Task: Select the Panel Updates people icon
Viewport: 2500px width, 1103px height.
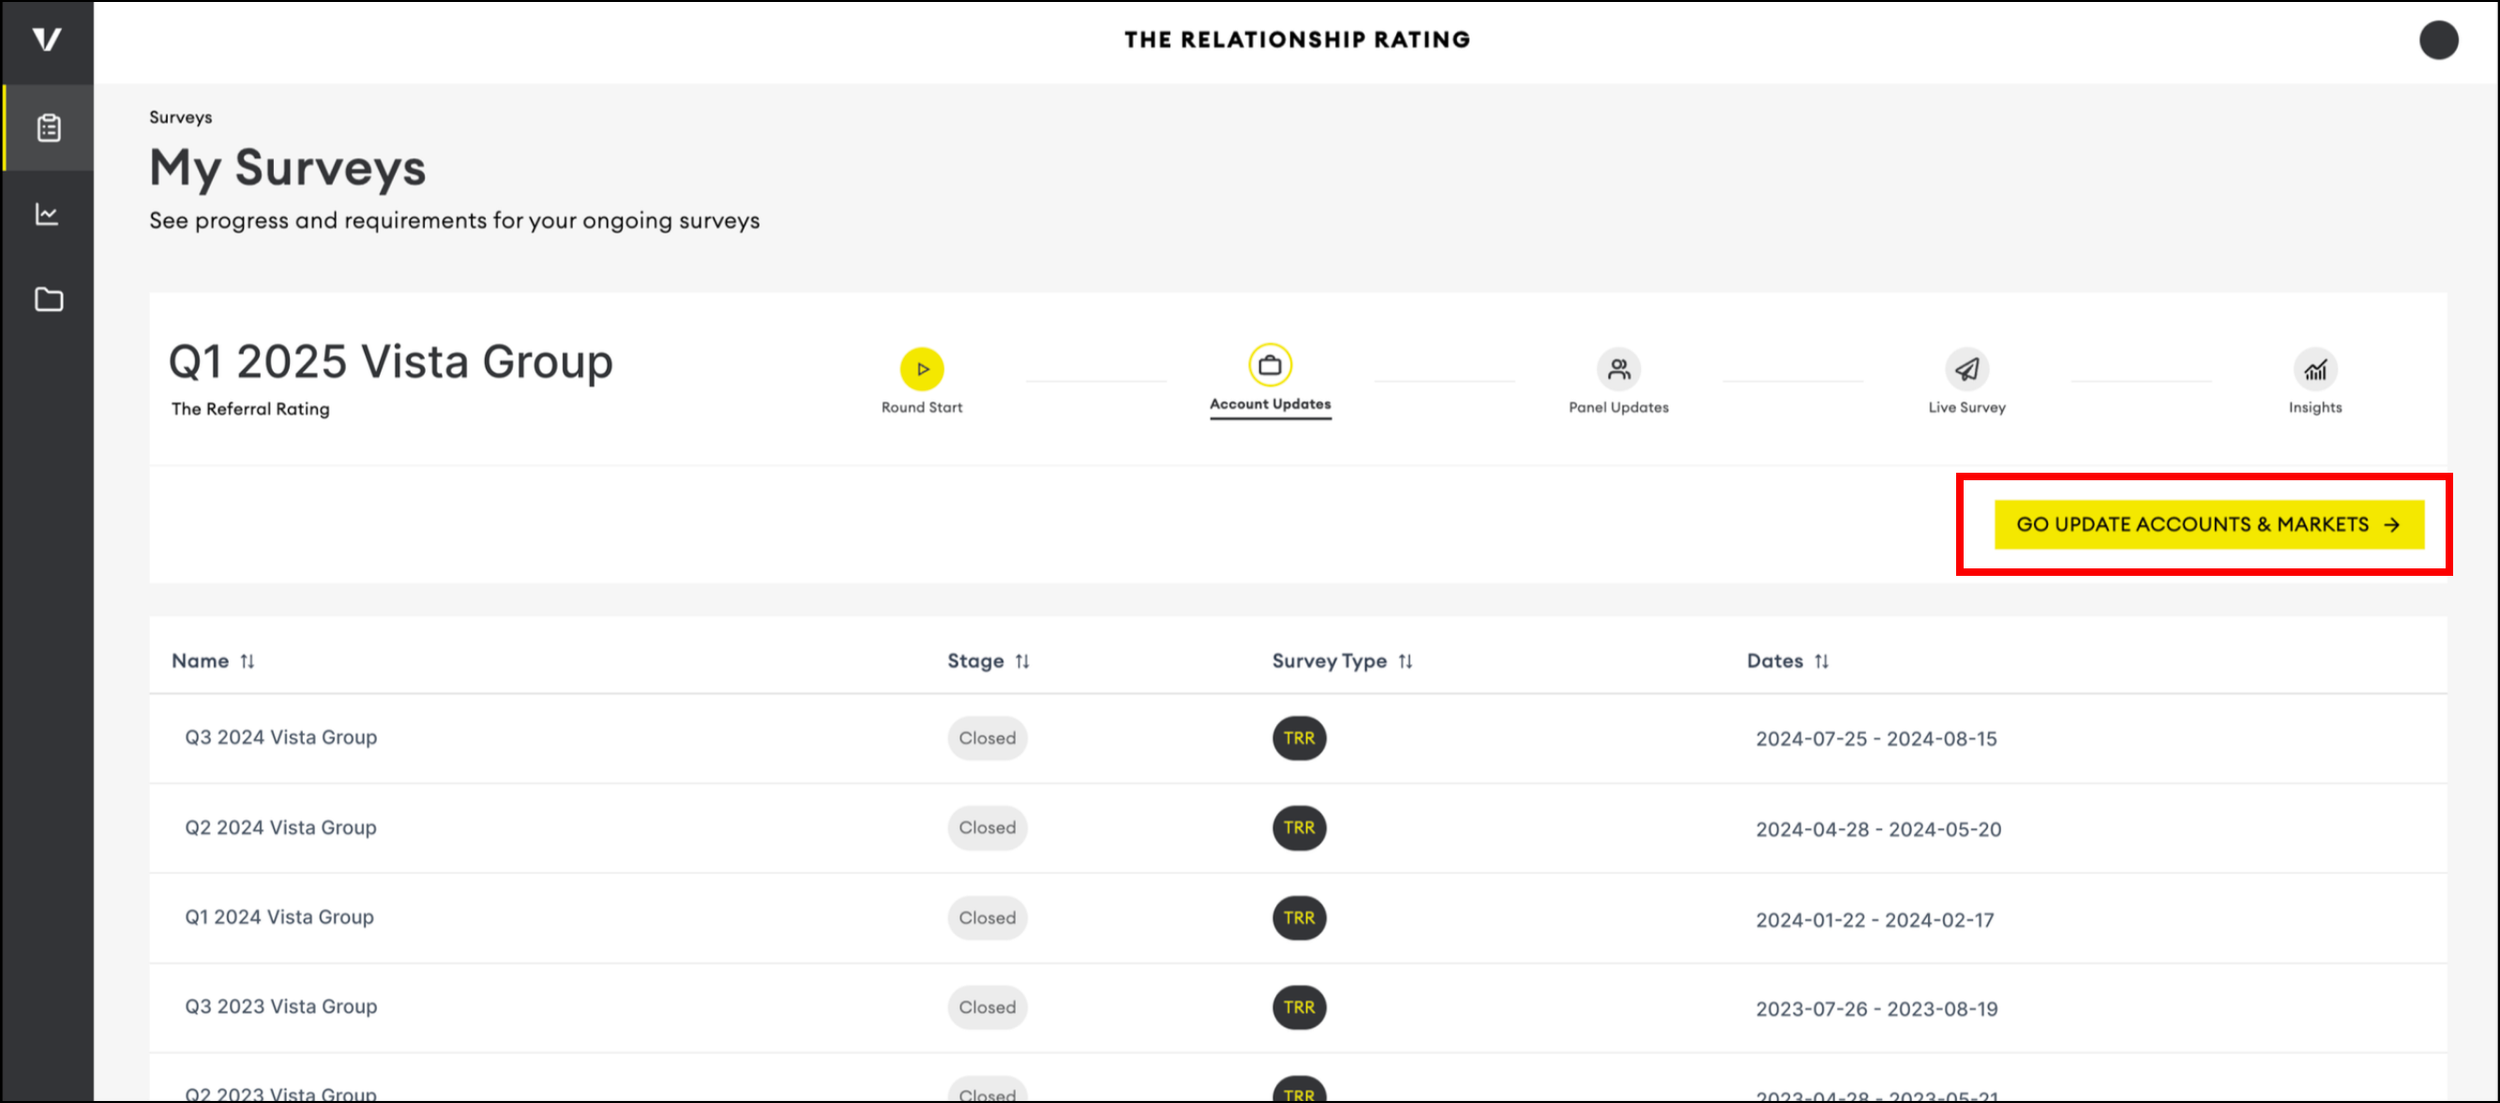Action: (x=1617, y=370)
